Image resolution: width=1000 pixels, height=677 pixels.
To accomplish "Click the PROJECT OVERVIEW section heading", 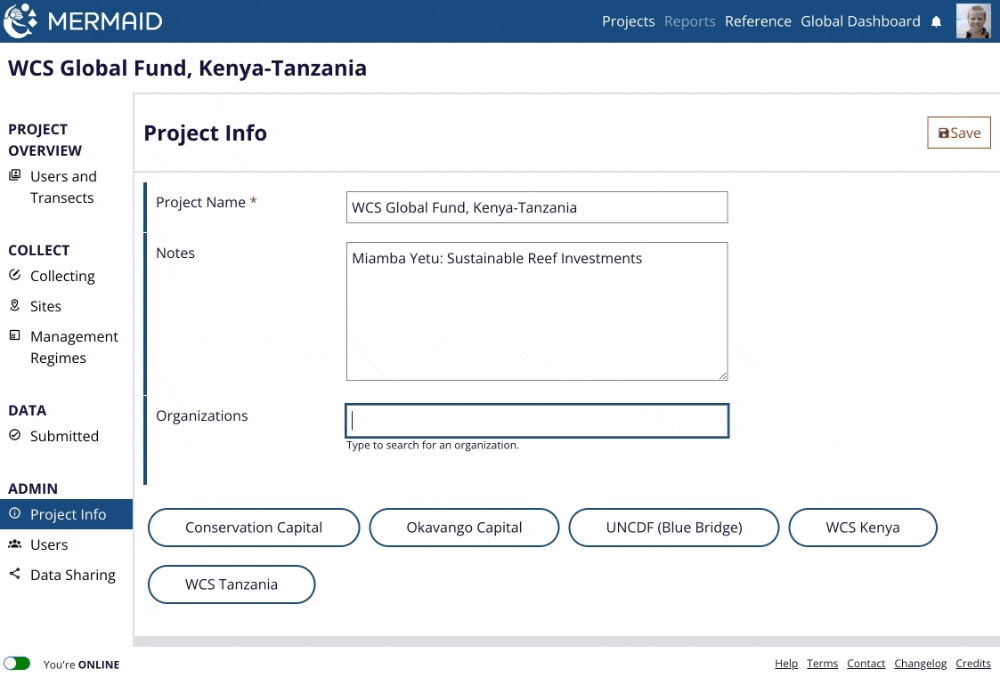I will pos(45,140).
